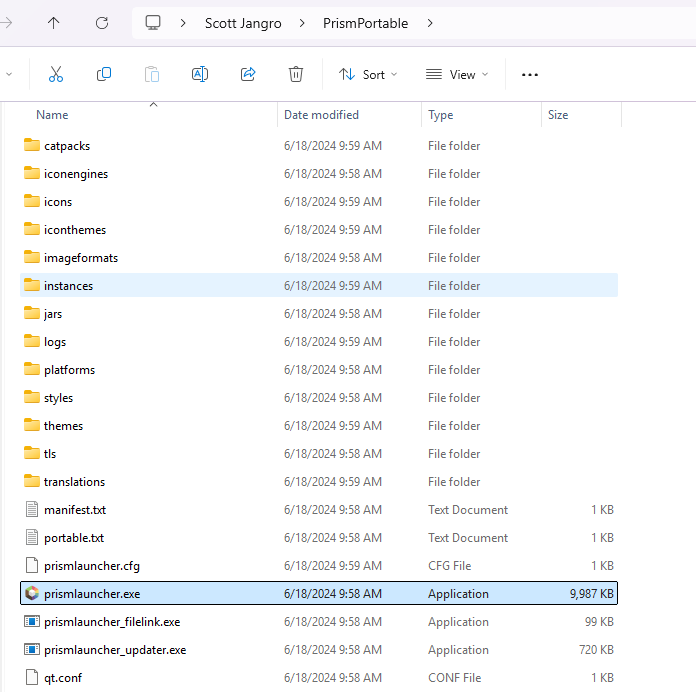Select the imageformats folder name
696x692 pixels.
point(81,258)
